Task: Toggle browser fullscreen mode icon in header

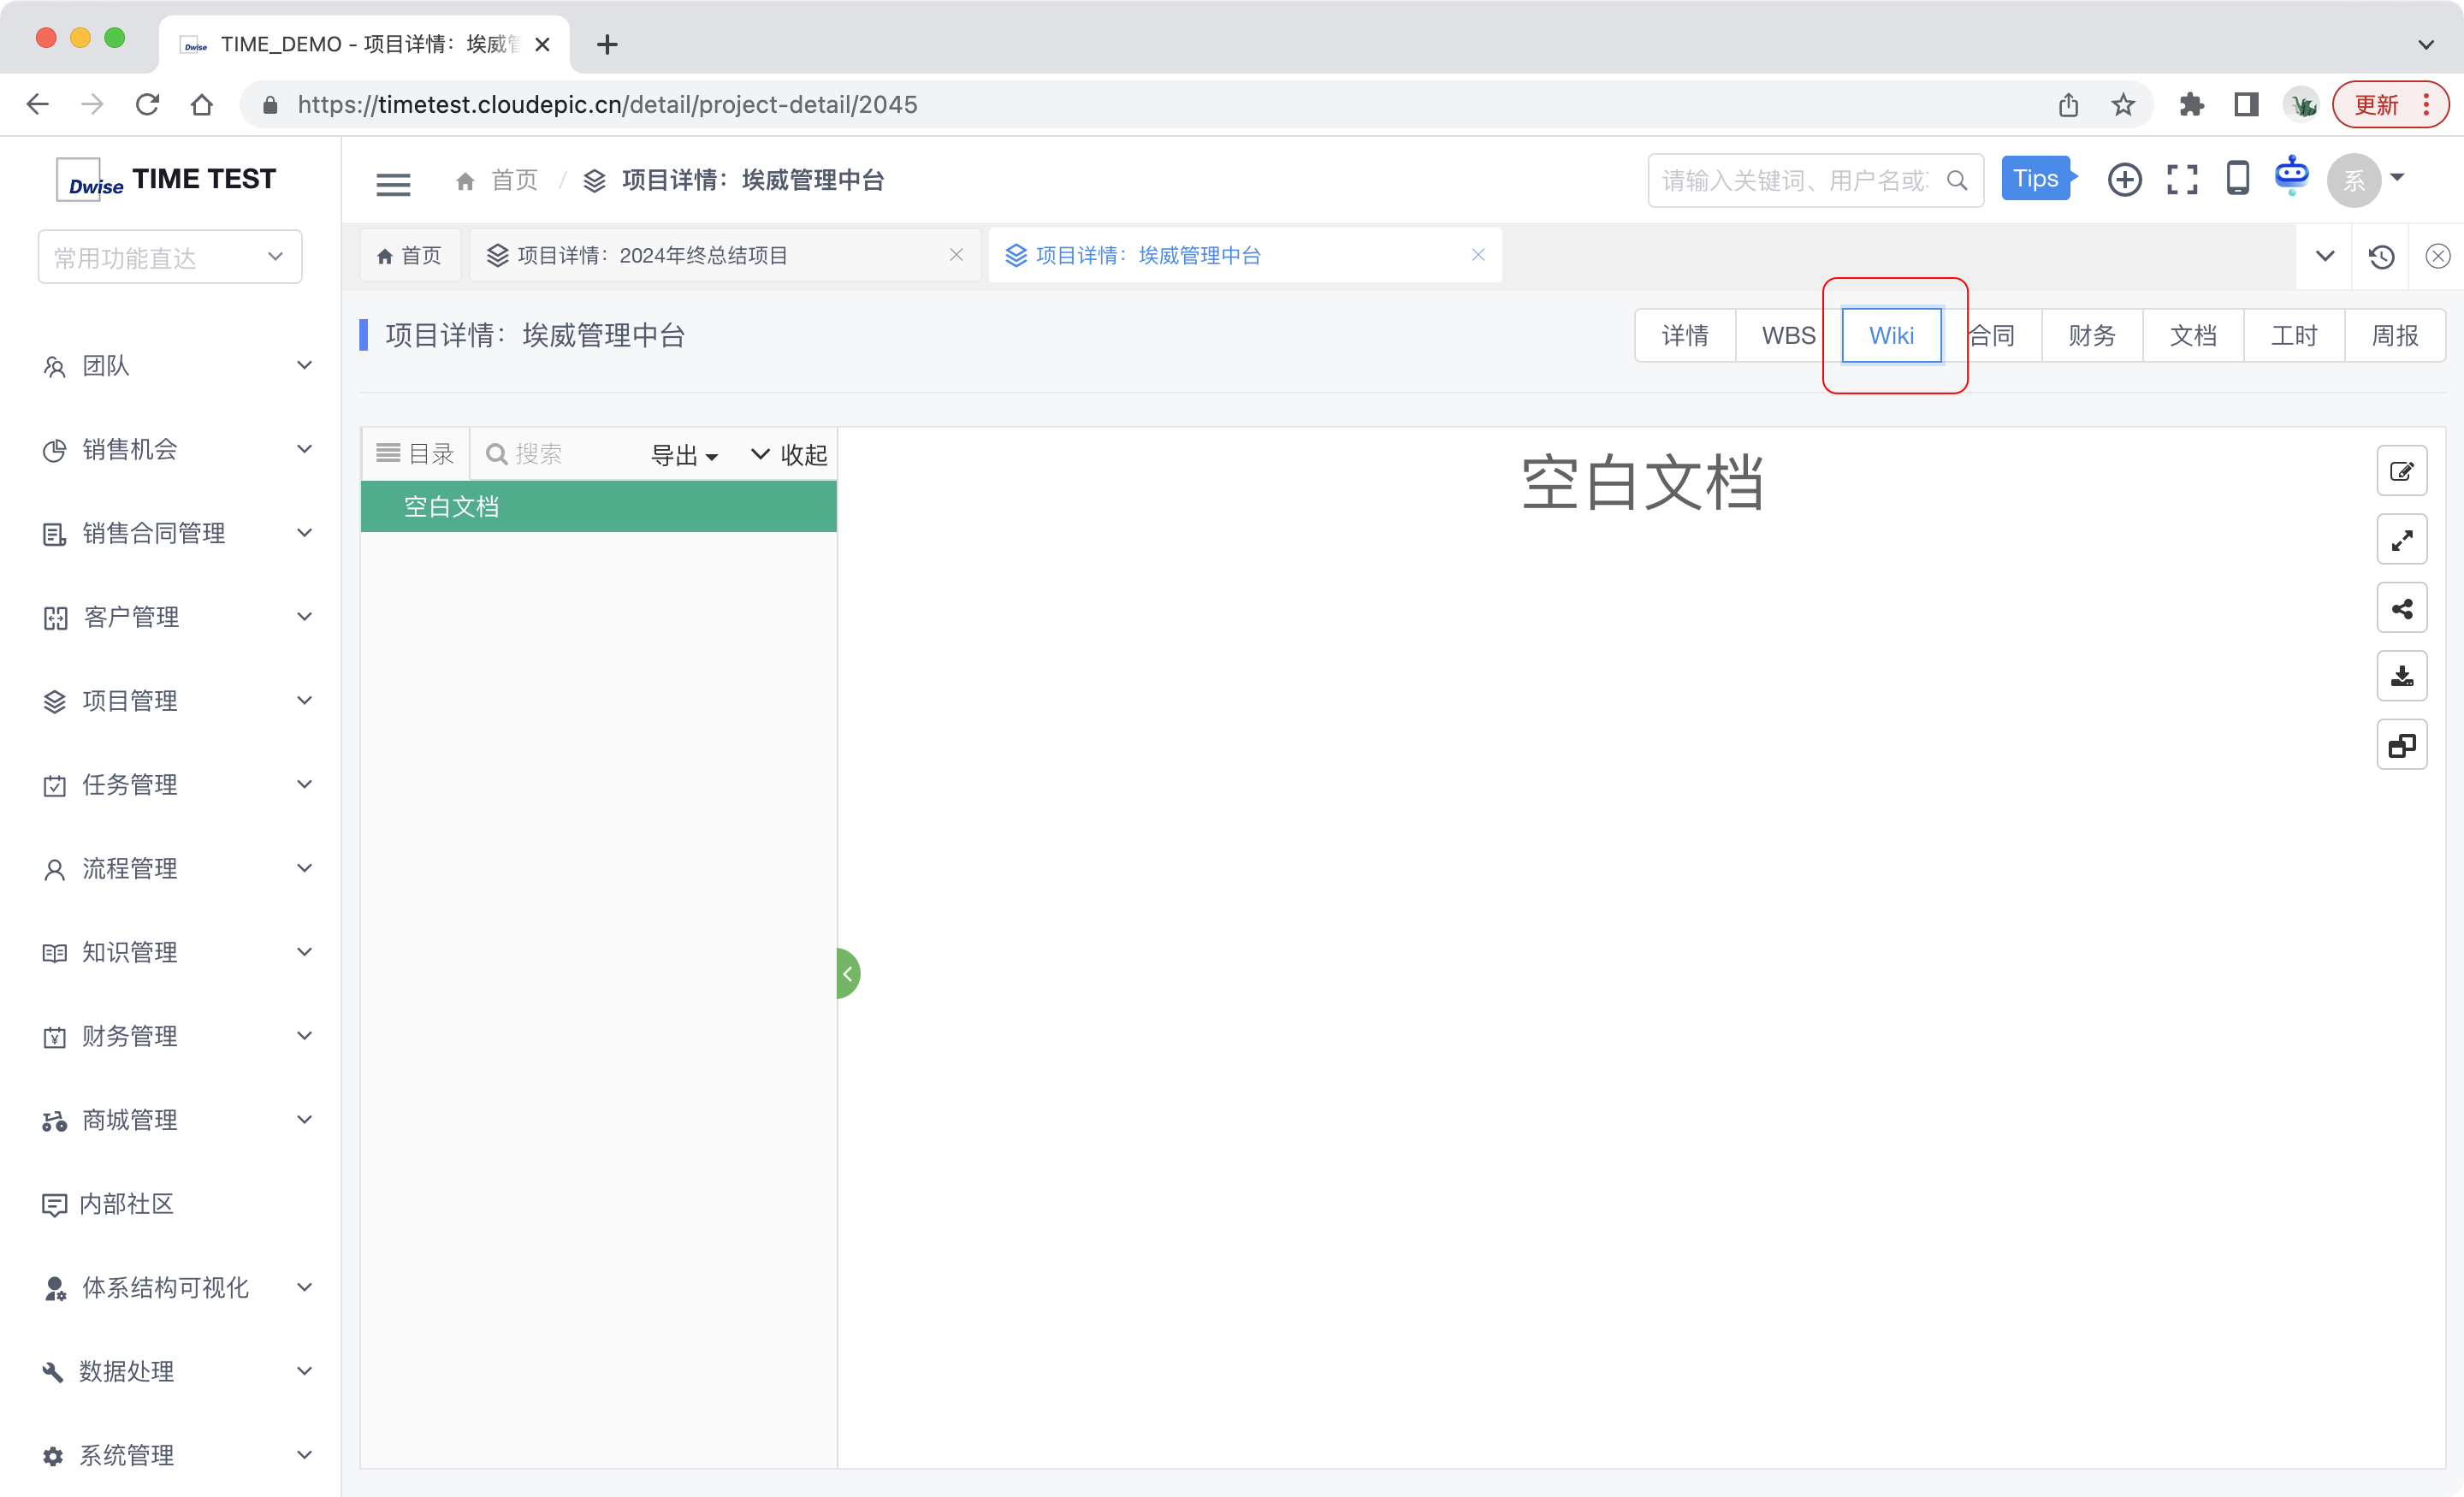Action: click(2182, 180)
